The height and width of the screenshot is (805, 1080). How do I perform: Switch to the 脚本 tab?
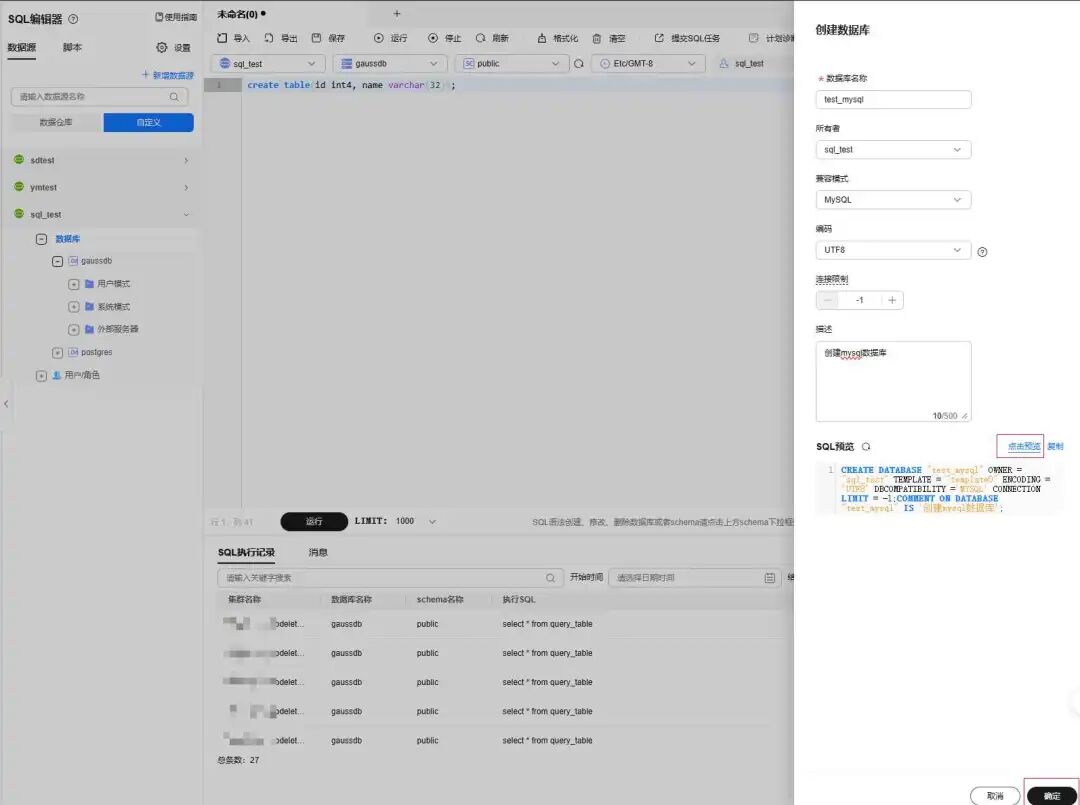point(72,48)
